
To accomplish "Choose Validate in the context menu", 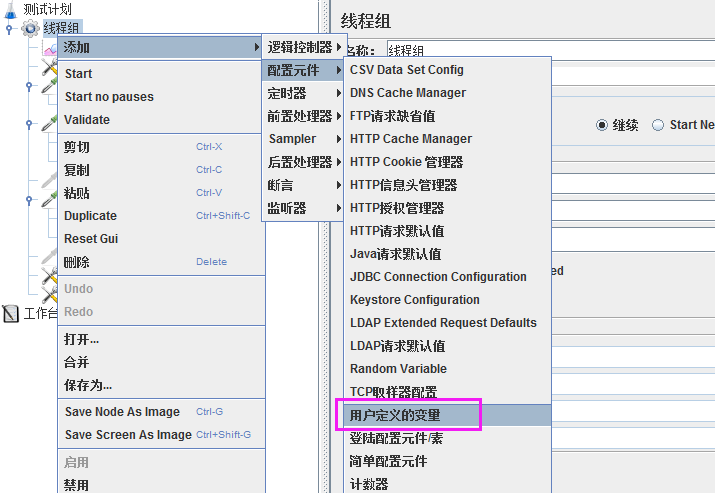I will pos(161,119).
